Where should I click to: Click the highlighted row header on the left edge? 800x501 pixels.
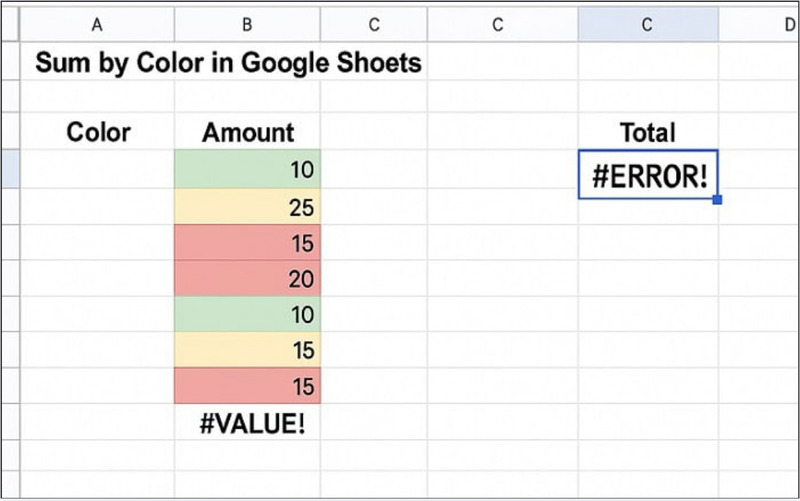coord(10,169)
